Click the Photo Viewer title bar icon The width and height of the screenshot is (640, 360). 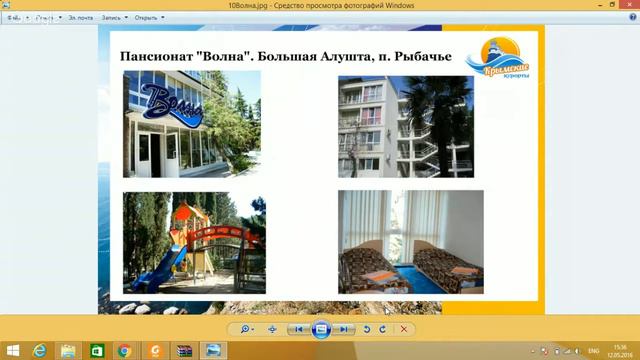click(x=6, y=5)
